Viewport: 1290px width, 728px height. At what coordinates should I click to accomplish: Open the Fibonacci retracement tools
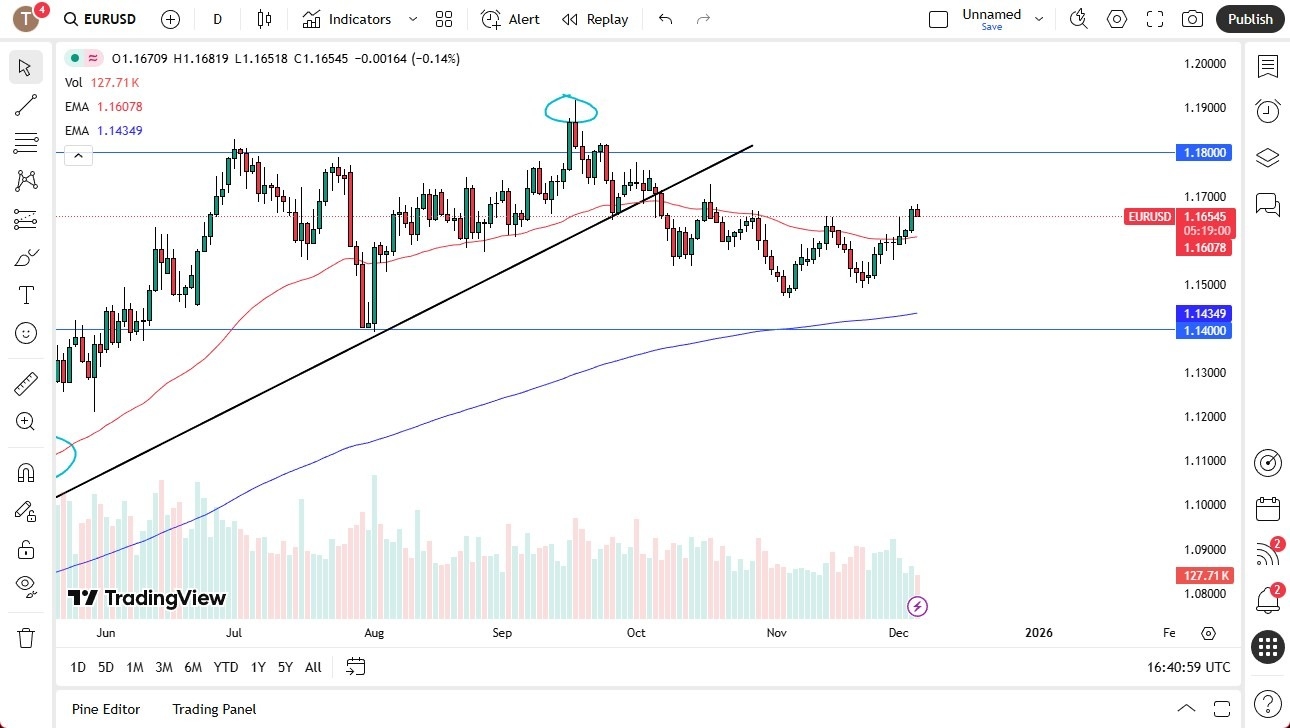(x=25, y=143)
